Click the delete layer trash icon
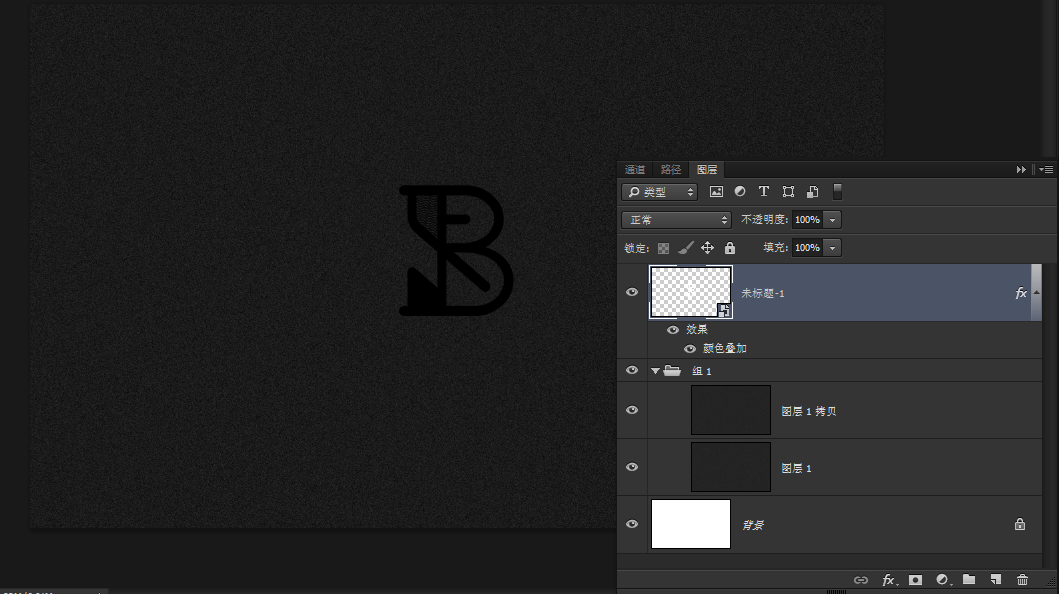The image size is (1059, 594). [x=1022, y=580]
